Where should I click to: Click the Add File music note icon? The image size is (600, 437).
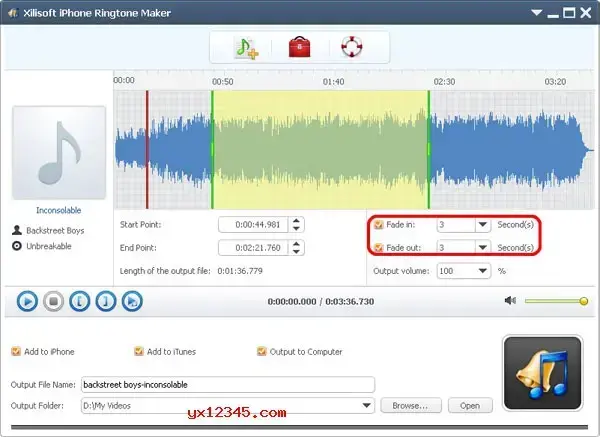click(x=246, y=48)
